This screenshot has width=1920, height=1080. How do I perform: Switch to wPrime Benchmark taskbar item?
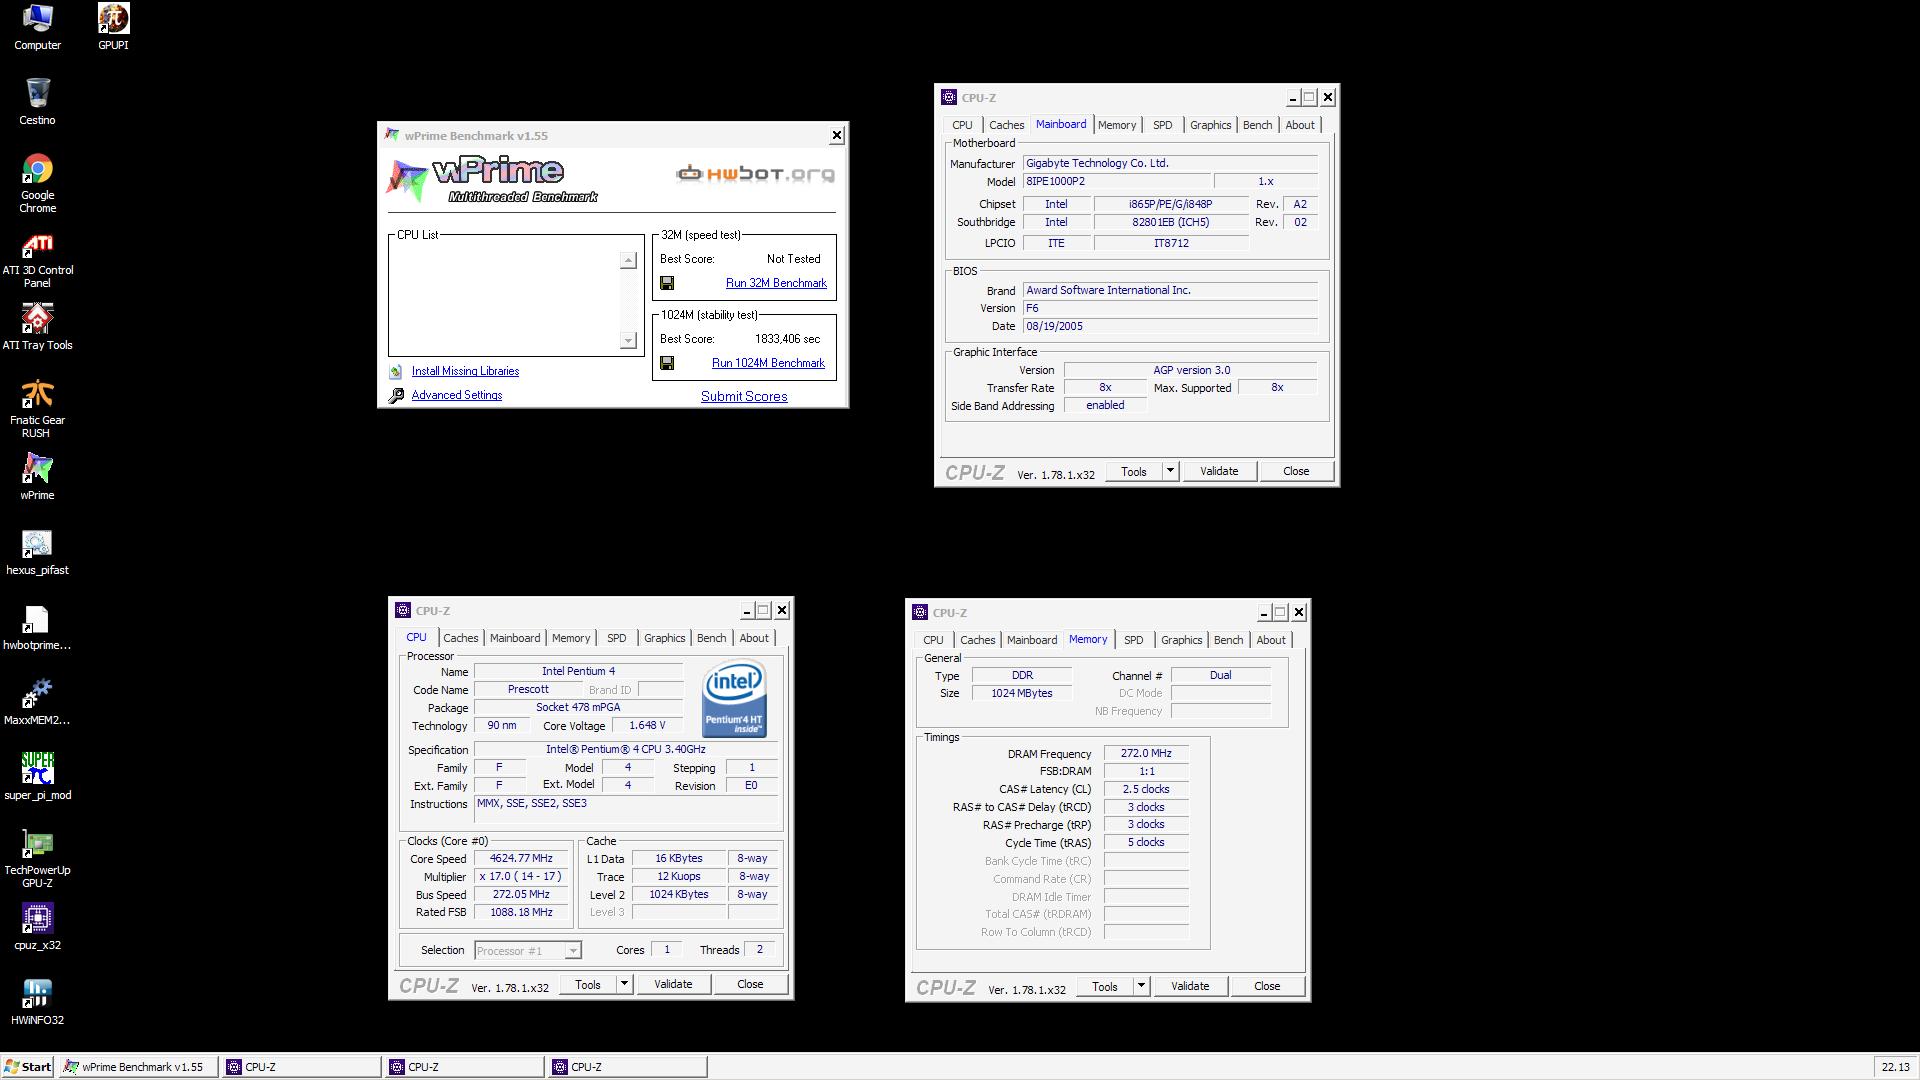(x=137, y=1067)
